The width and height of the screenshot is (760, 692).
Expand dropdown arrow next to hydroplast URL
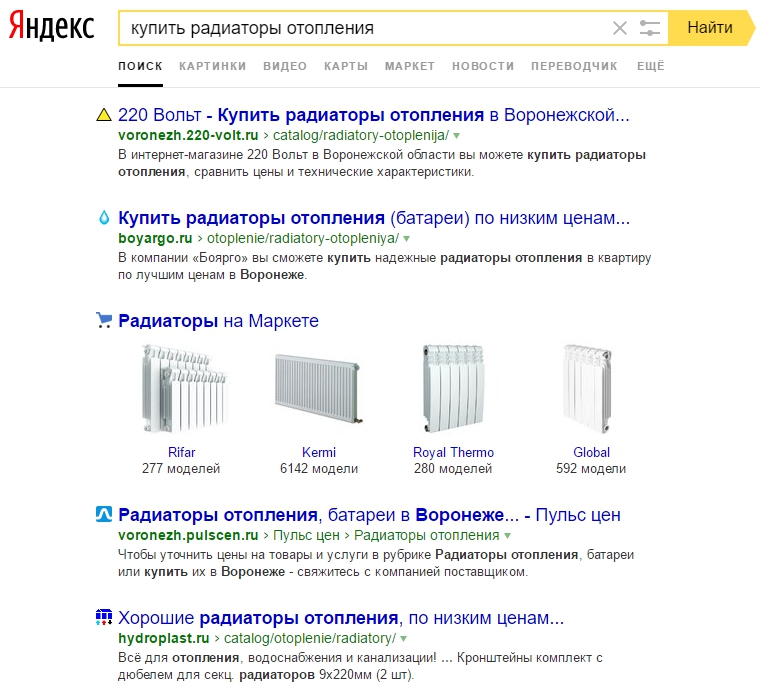(404, 639)
